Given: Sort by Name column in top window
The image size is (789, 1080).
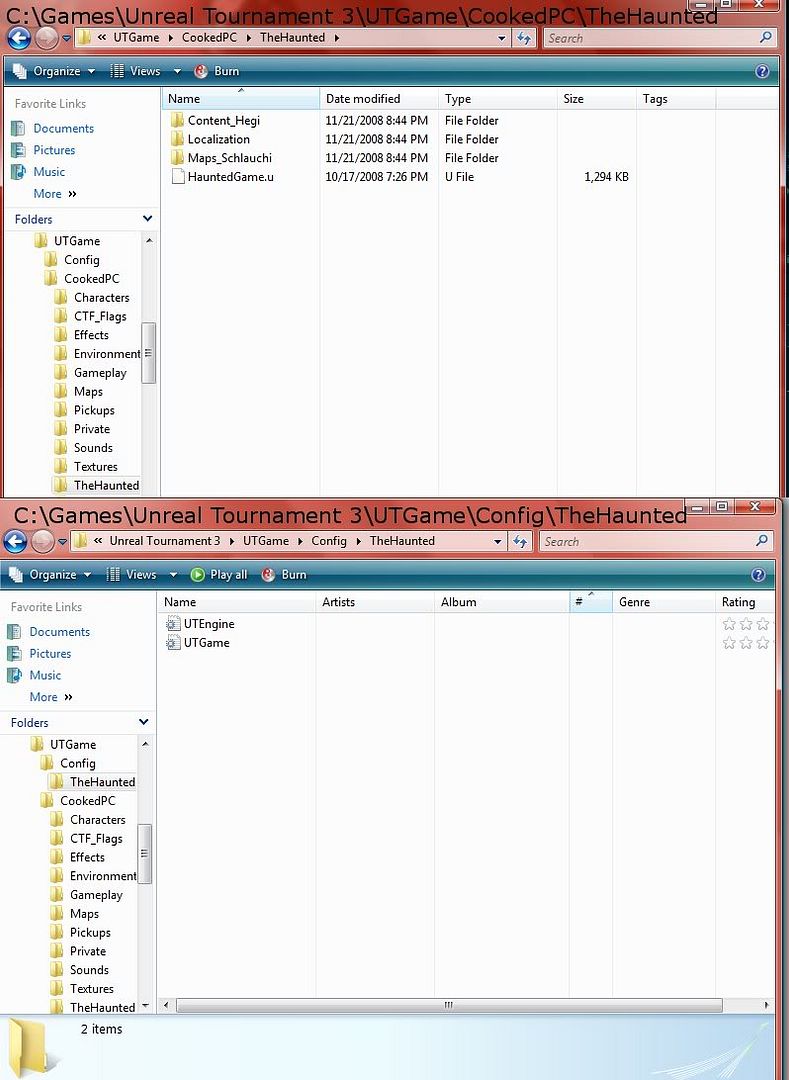Looking at the screenshot, I should coord(241,98).
